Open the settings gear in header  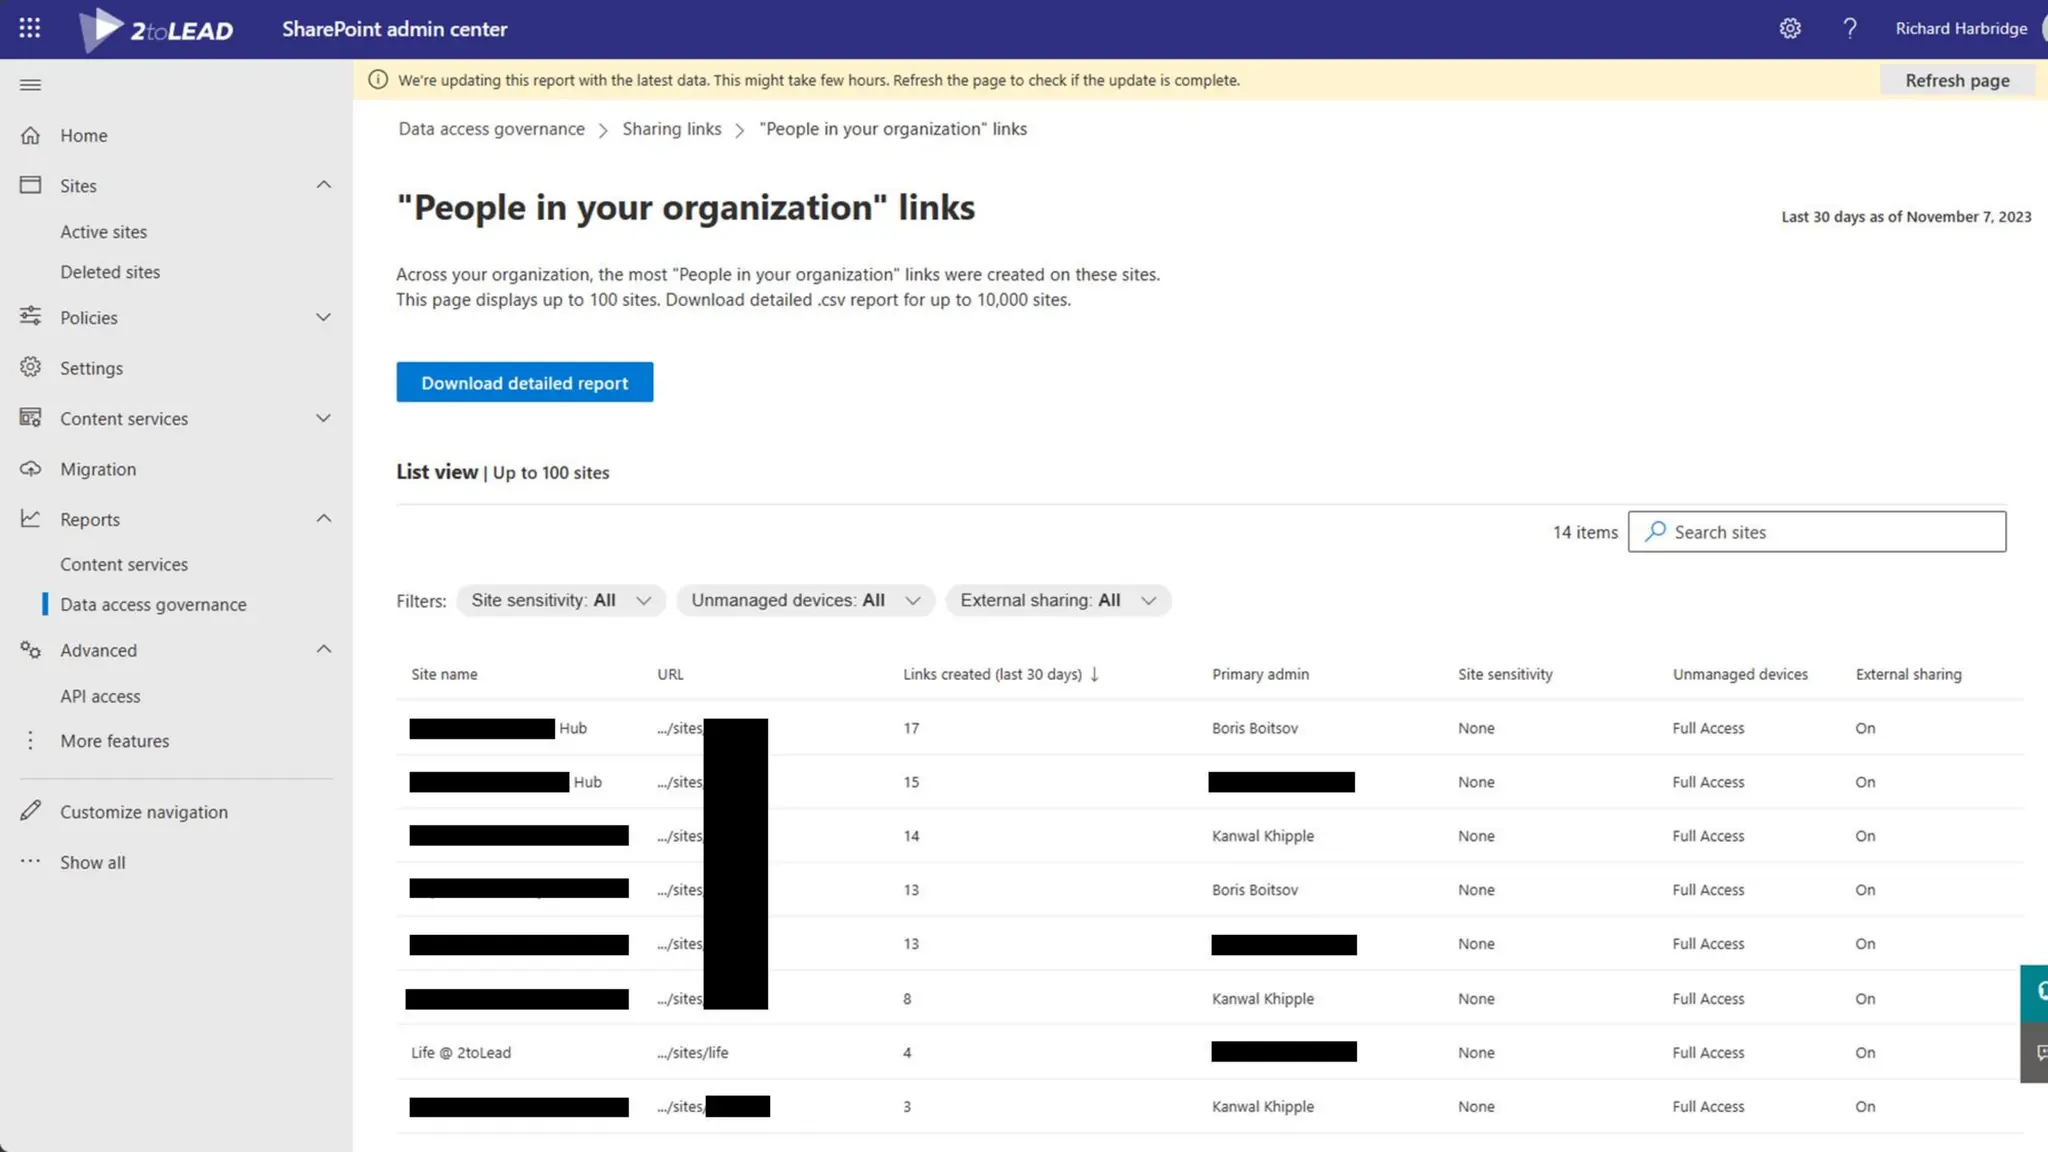pyautogui.click(x=1790, y=28)
